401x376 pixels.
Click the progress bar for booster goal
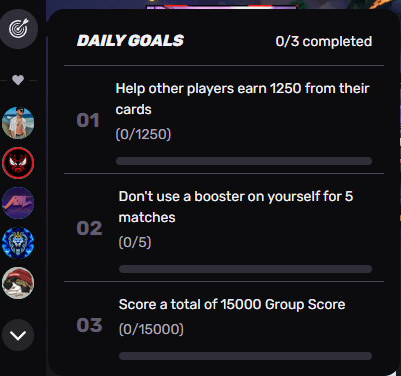pyautogui.click(x=245, y=269)
